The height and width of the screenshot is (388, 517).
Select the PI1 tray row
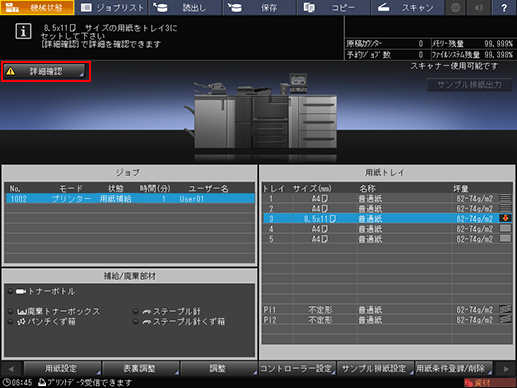pyautogui.click(x=387, y=310)
